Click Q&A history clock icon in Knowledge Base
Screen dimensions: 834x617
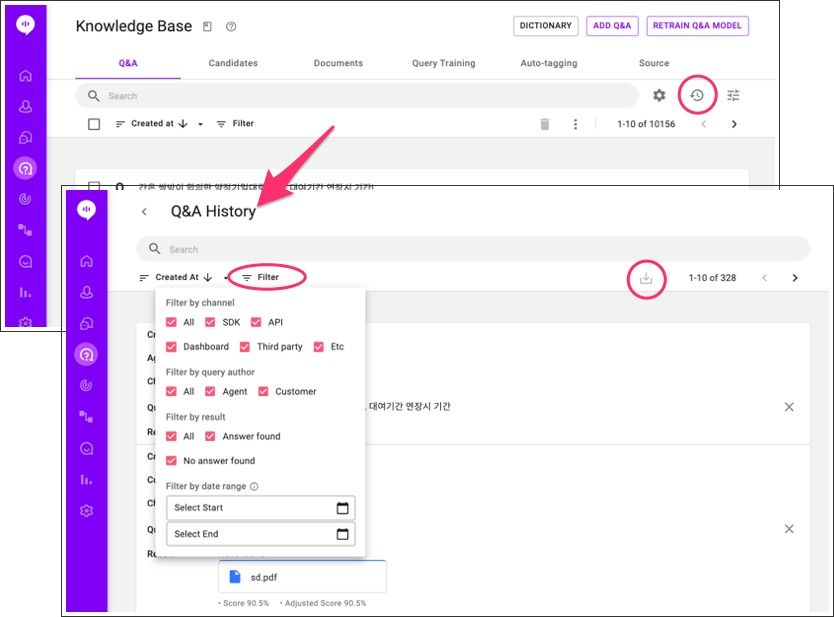(697, 95)
